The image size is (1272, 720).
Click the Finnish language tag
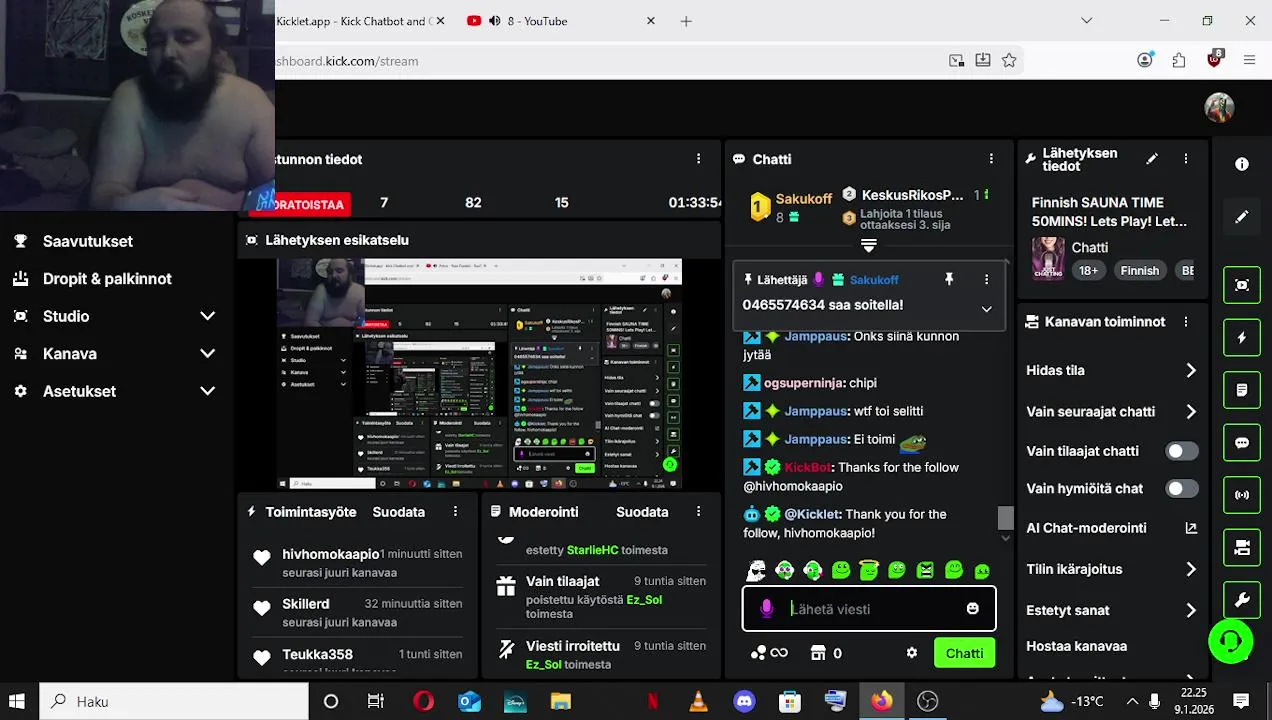1139,270
